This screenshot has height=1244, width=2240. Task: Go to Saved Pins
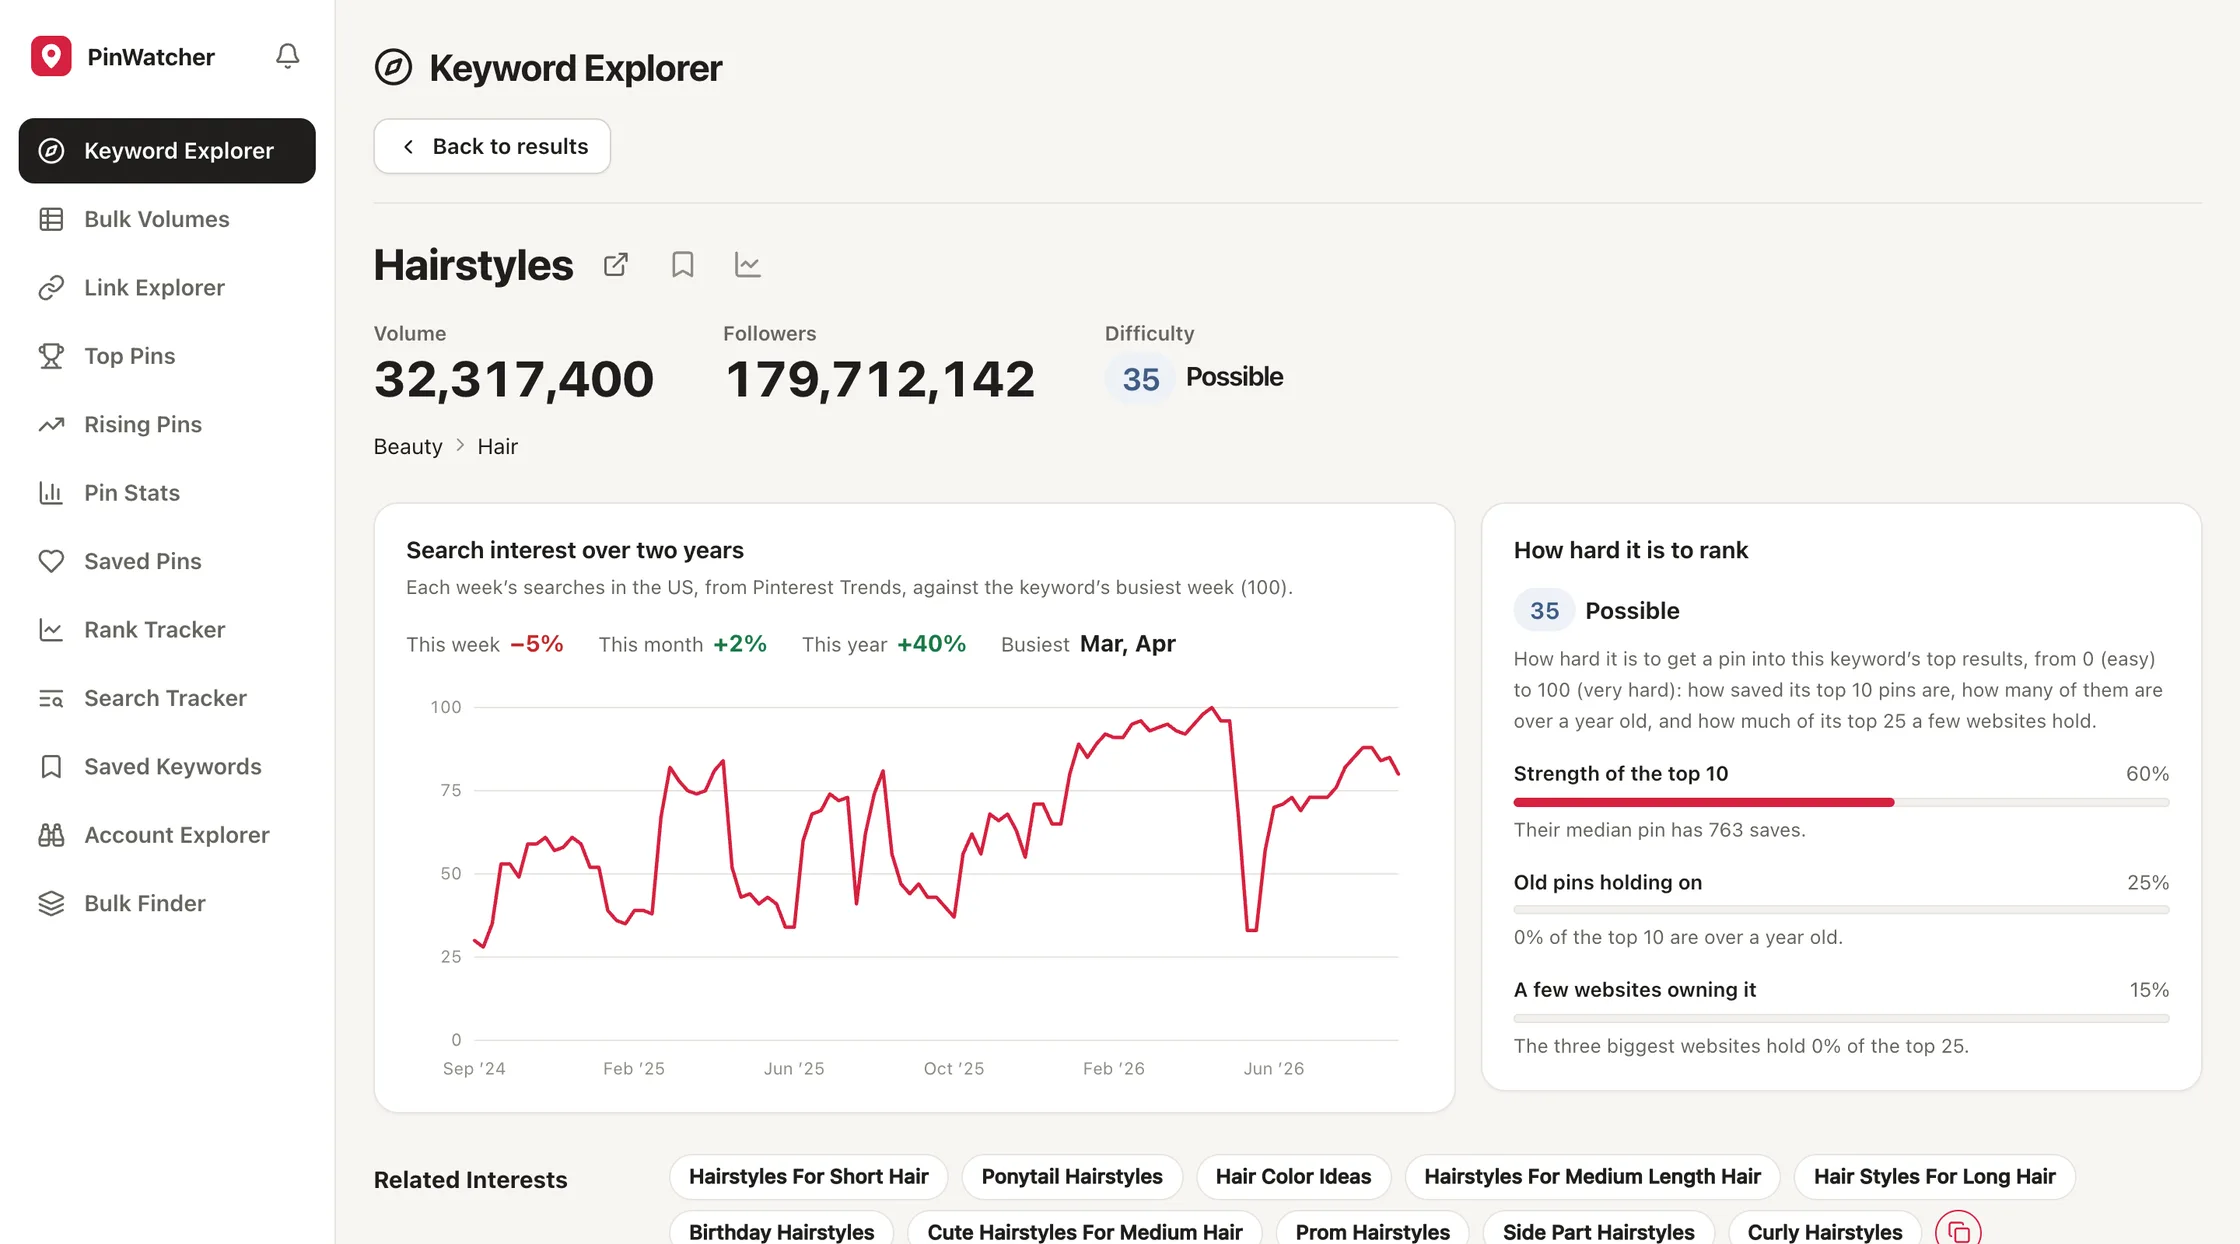[x=167, y=562]
